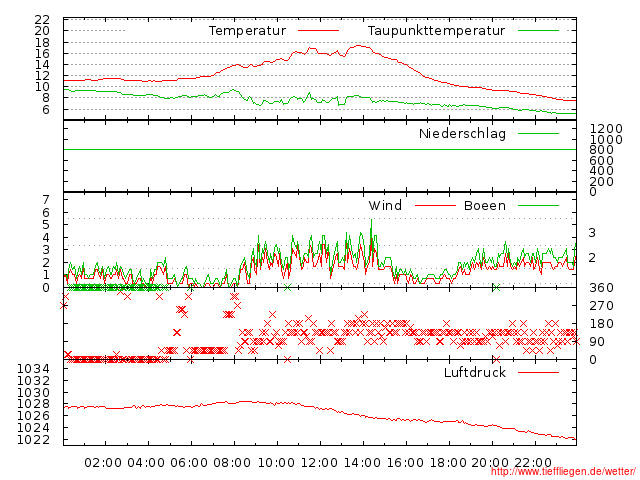
Task: Click the 04:00 time axis label
Action: click(x=146, y=463)
